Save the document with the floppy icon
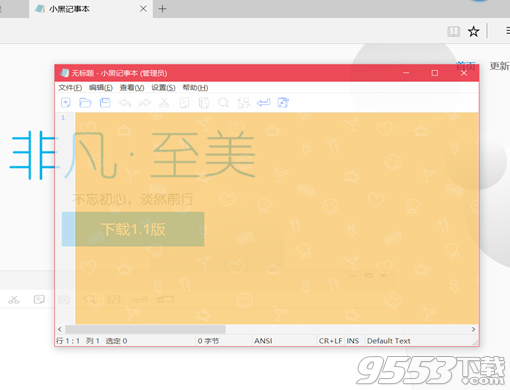 point(105,103)
